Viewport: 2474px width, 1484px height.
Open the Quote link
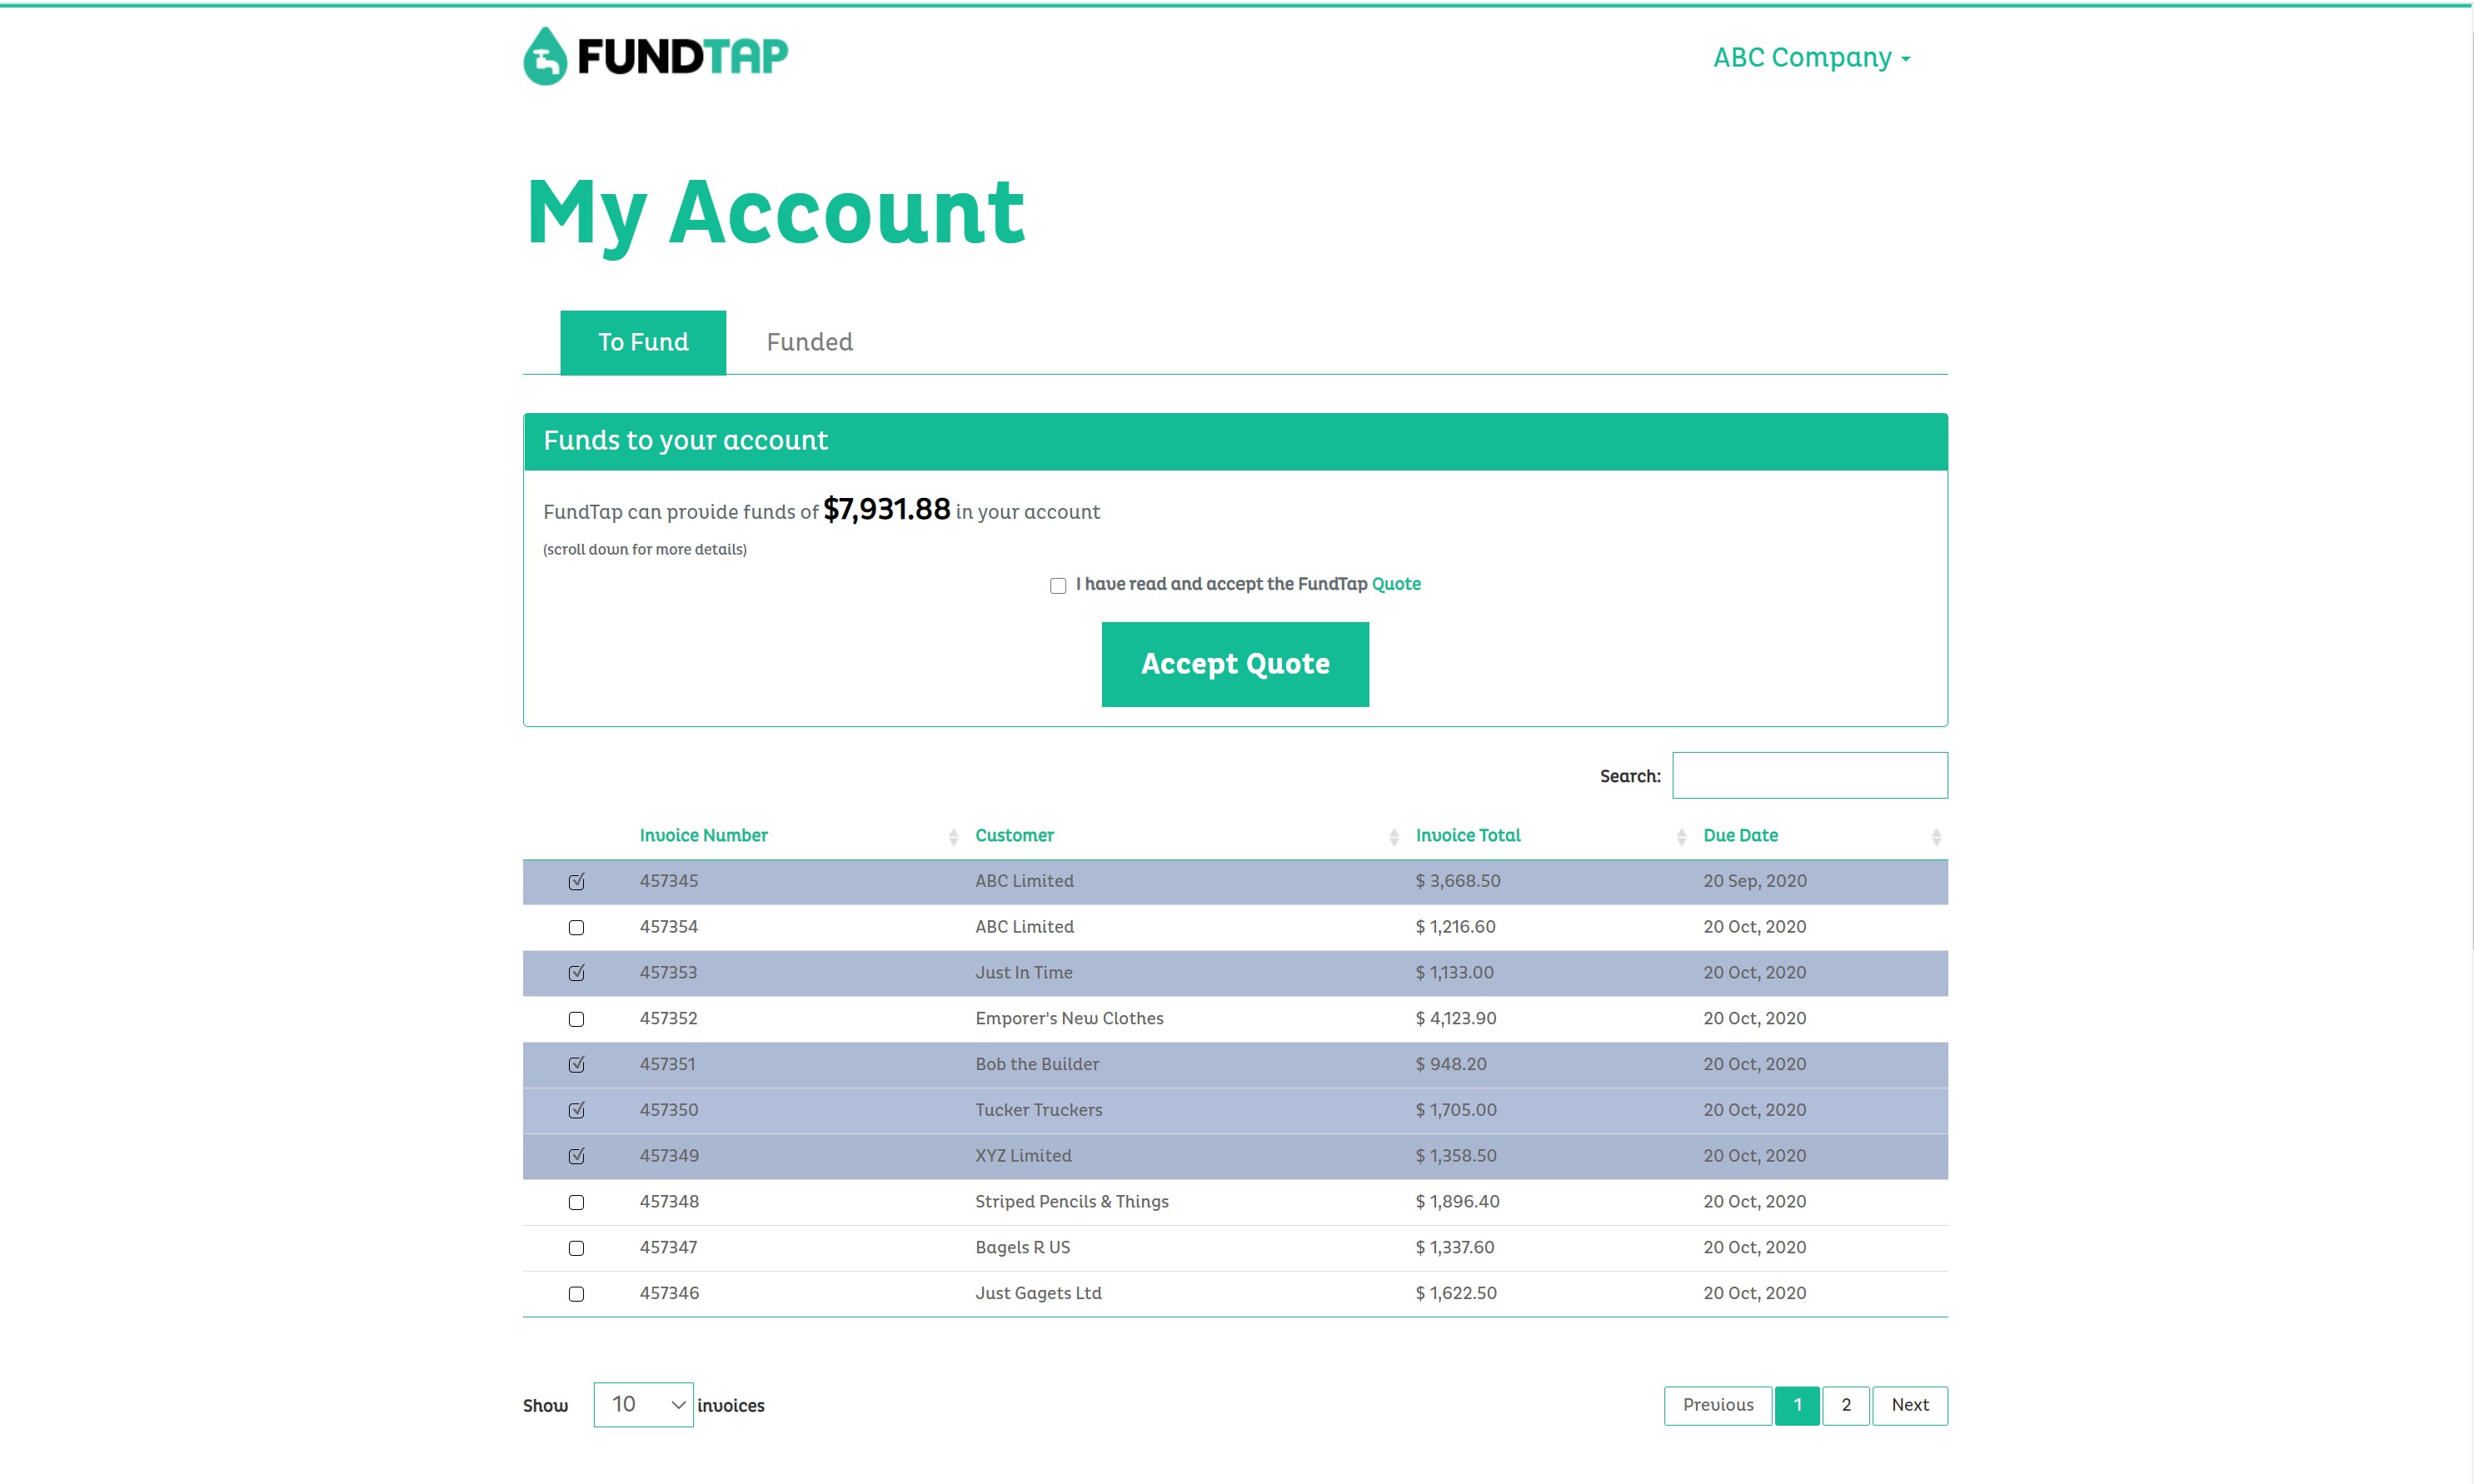(1396, 585)
